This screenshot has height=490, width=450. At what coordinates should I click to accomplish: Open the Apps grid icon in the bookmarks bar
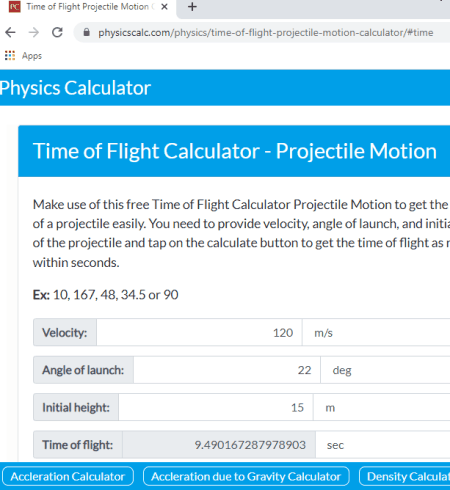point(10,55)
